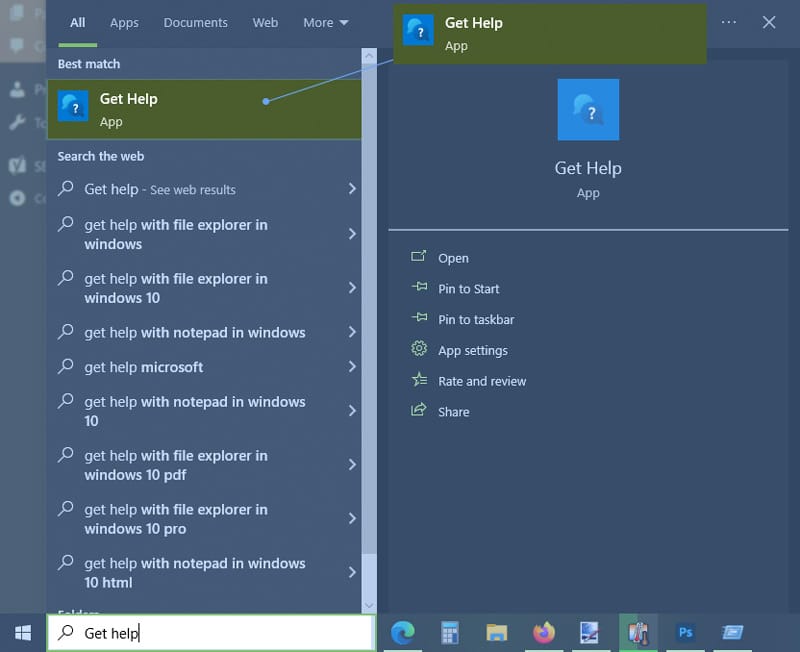Click the results list scrollbar down arrow
Image resolution: width=800 pixels, height=652 pixels.
click(x=369, y=606)
